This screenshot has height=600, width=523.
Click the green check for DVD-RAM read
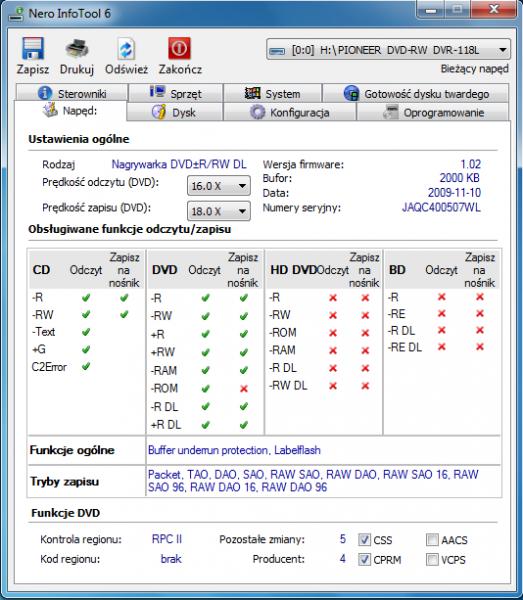click(205, 370)
